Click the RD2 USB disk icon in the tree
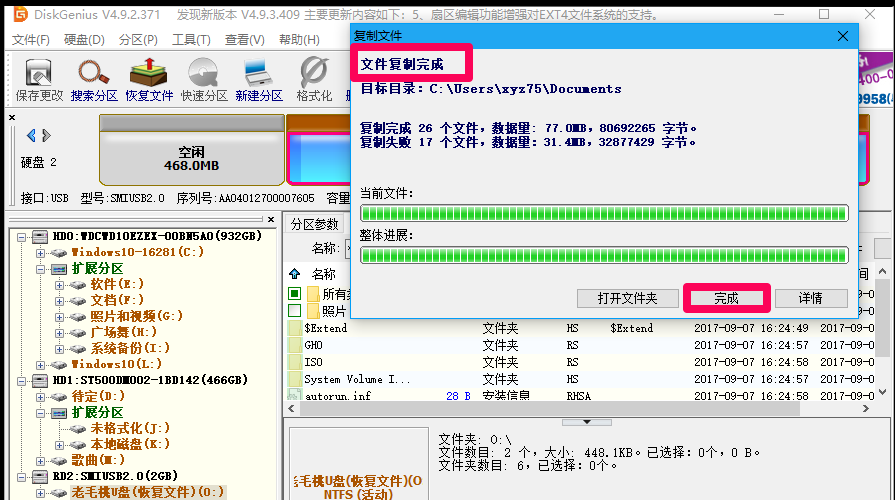Screen dimensions: 895x500 coord(39,476)
